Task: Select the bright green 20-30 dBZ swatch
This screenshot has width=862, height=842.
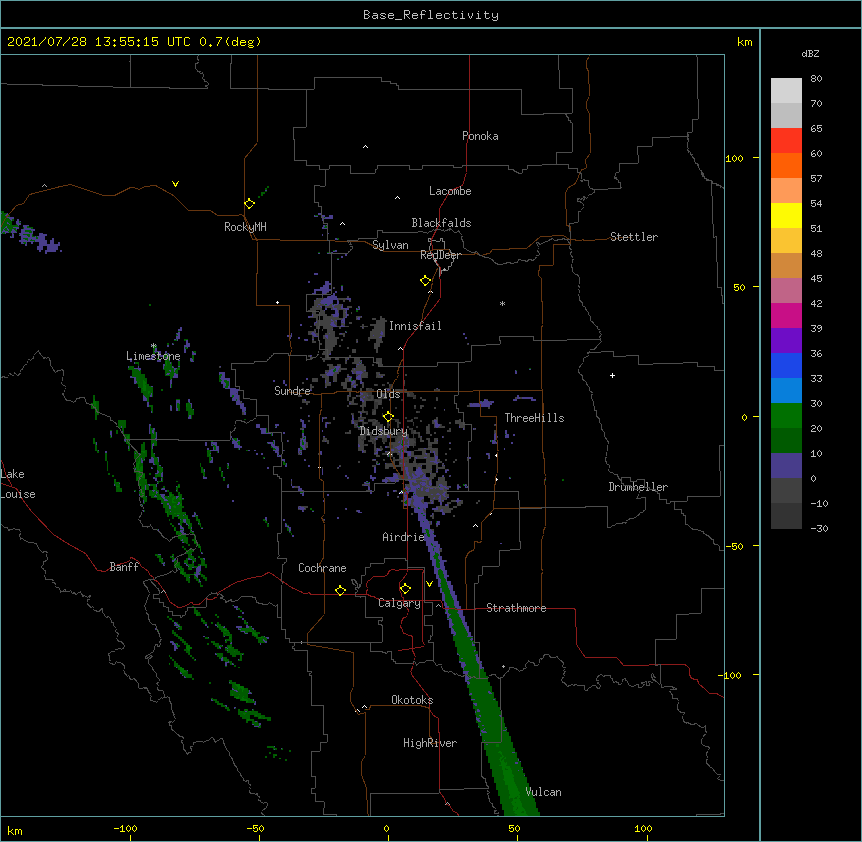Action: pos(786,416)
